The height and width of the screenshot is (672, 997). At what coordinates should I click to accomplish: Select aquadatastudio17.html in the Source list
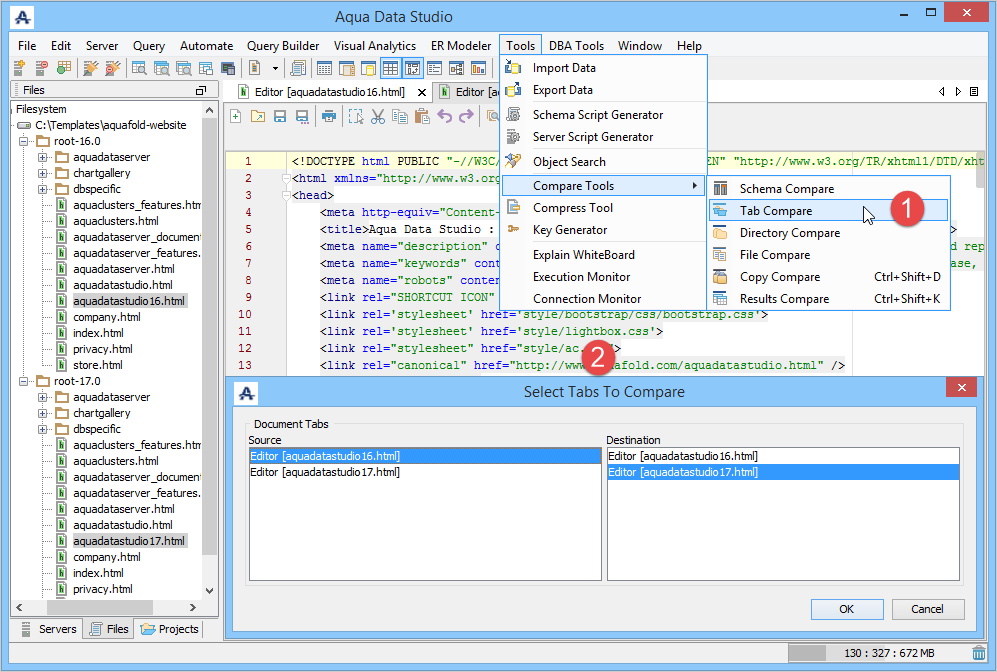[325, 472]
